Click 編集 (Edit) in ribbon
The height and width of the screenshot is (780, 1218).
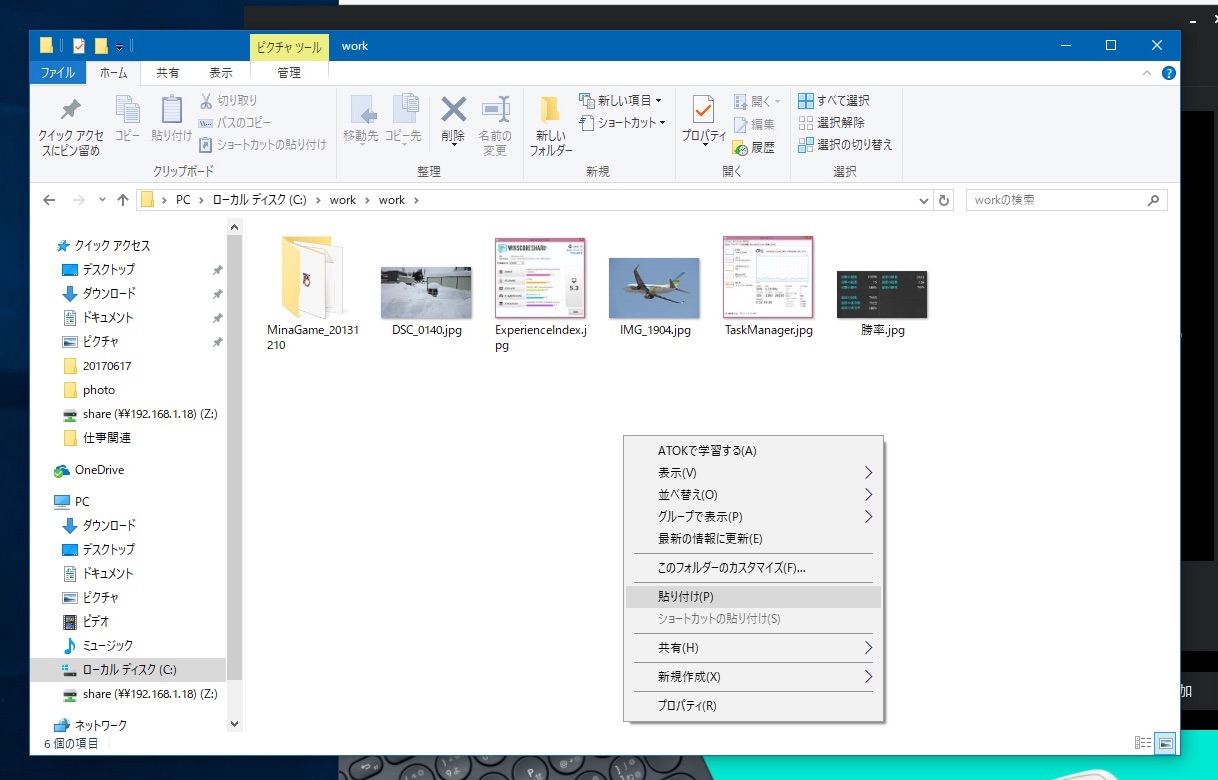tap(754, 125)
